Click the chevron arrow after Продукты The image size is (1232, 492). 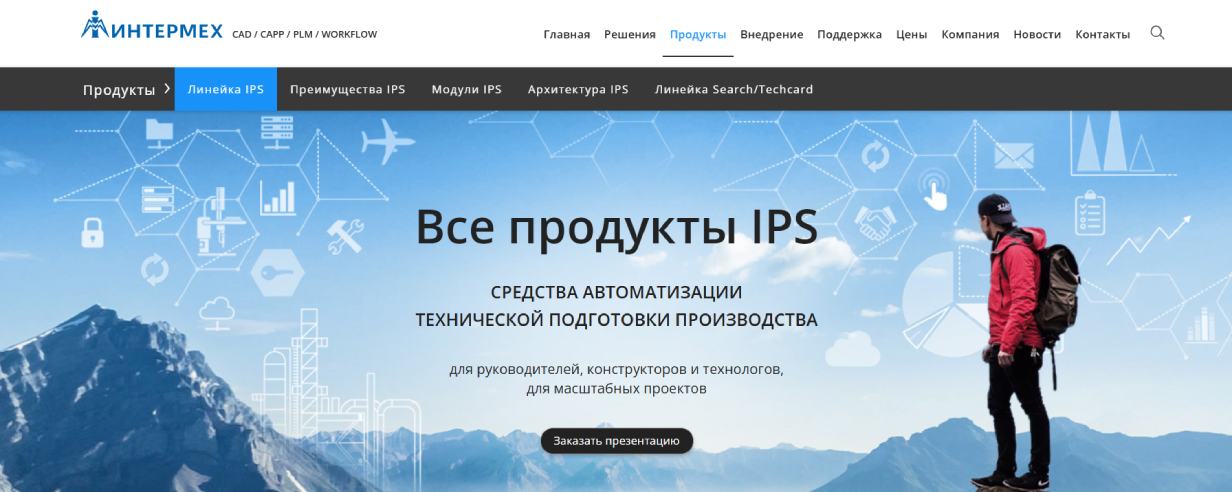click(x=166, y=89)
